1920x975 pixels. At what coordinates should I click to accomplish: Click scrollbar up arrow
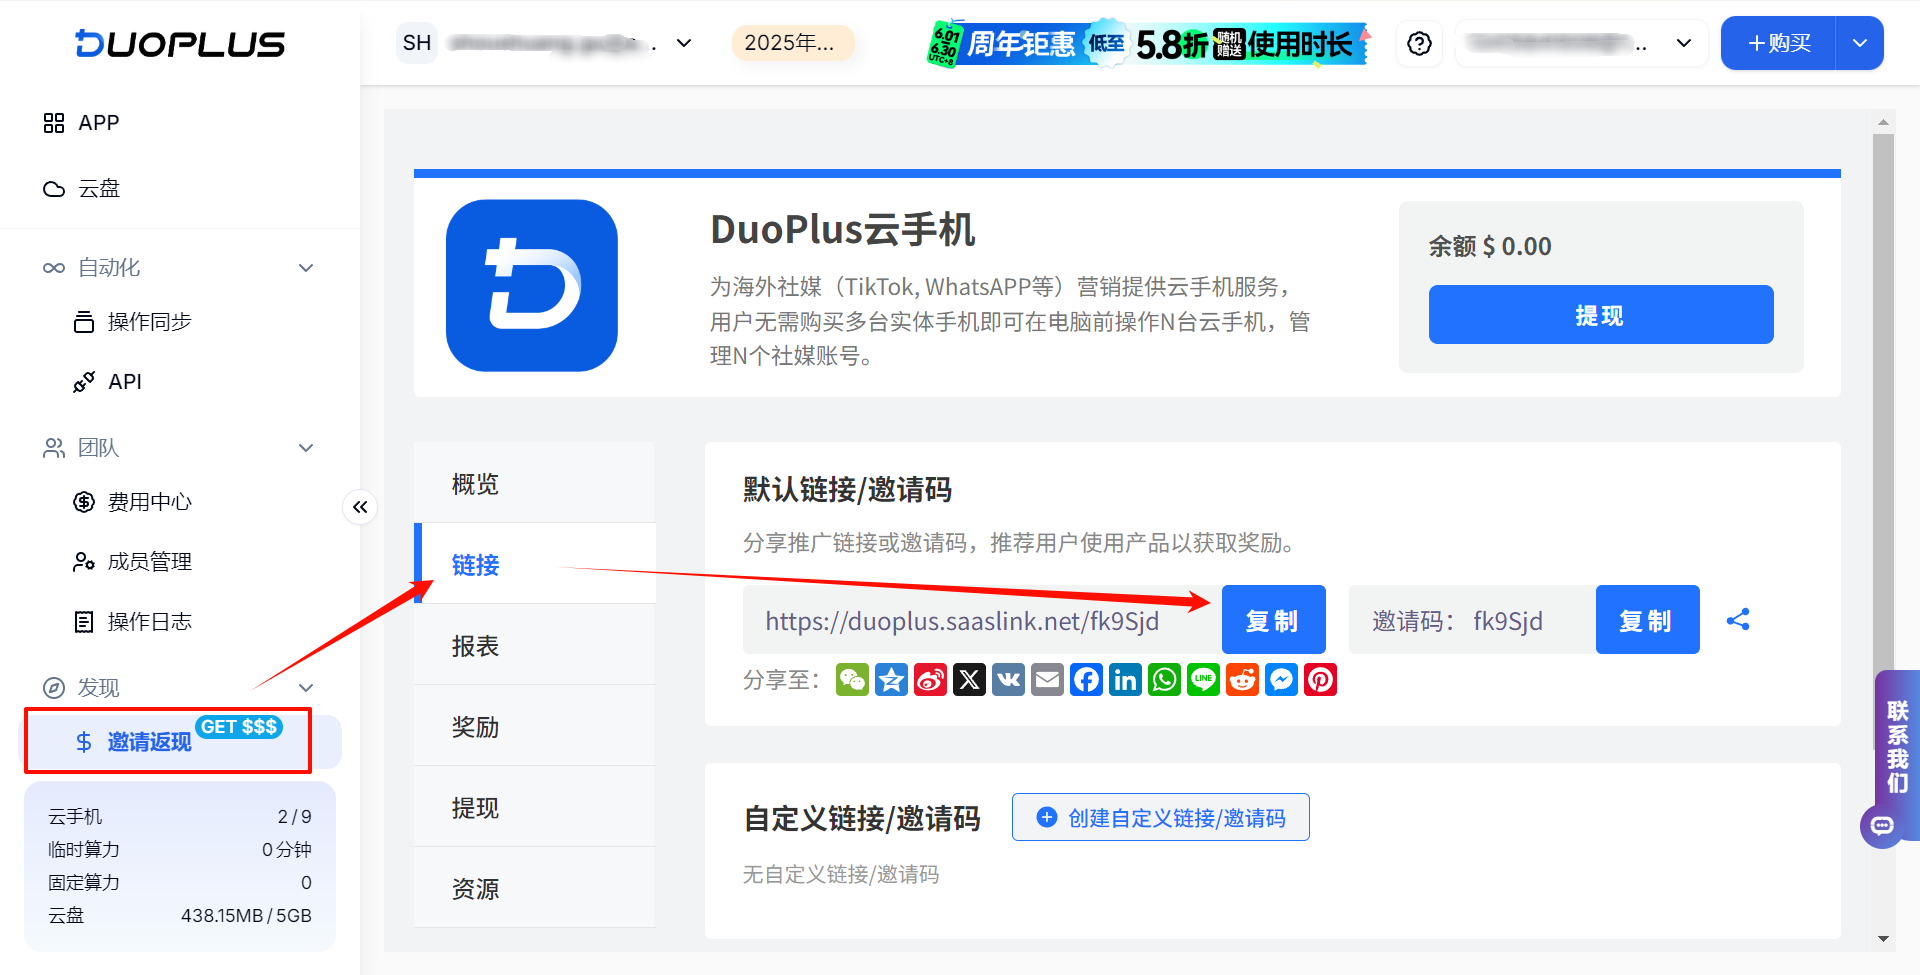point(1883,122)
